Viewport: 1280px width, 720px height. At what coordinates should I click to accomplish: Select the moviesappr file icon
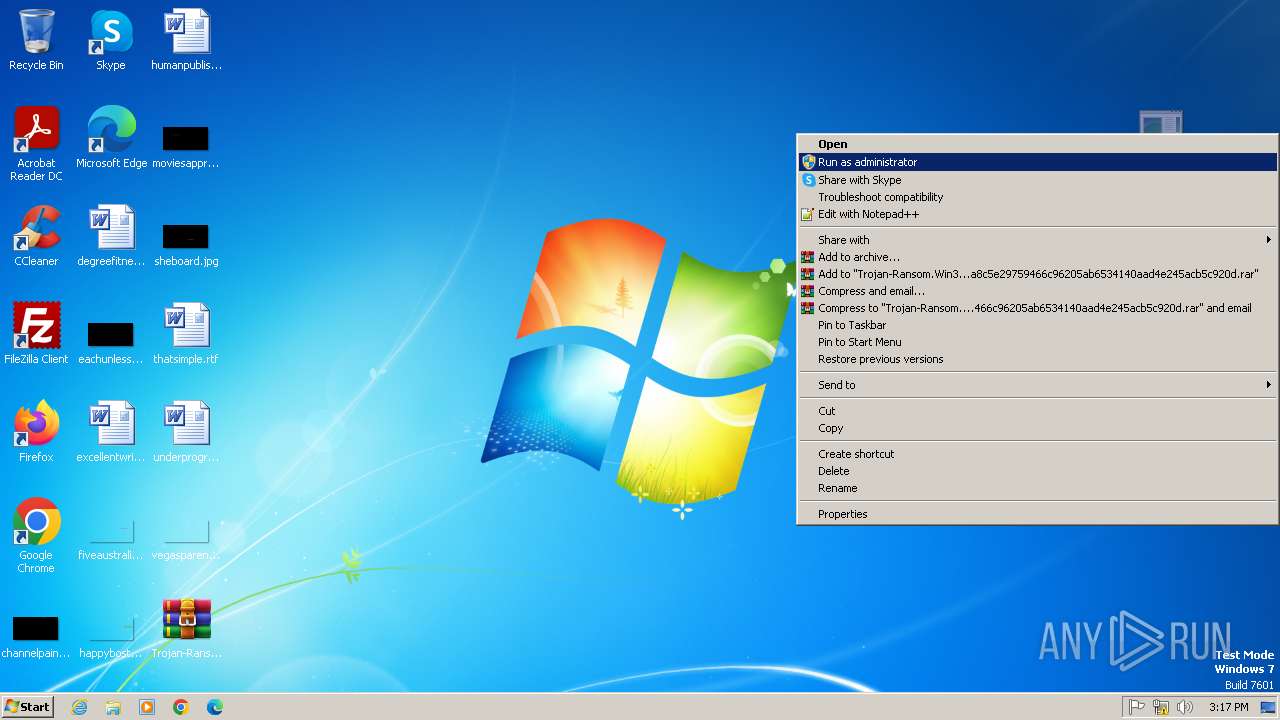(186, 145)
